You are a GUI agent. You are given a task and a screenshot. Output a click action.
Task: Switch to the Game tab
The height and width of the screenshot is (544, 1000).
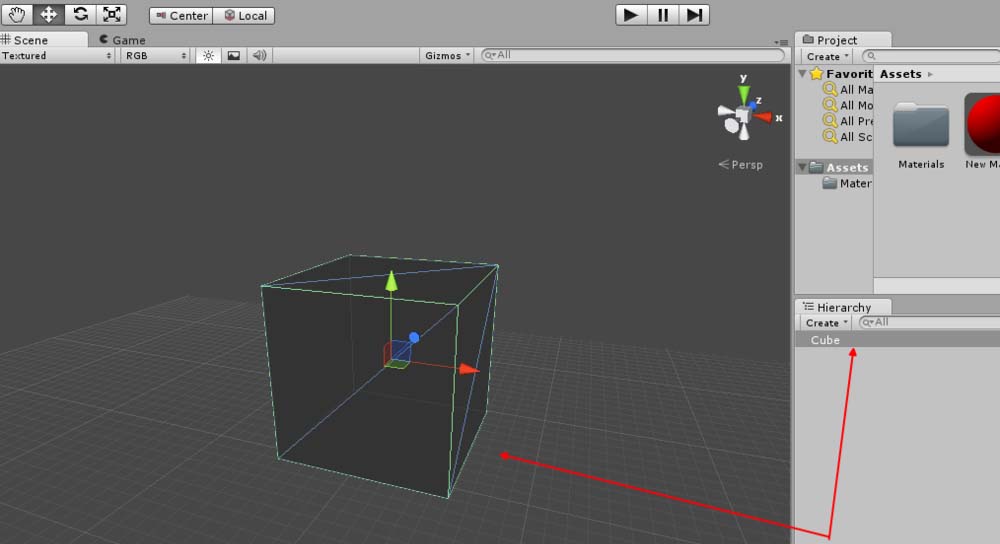coord(122,40)
